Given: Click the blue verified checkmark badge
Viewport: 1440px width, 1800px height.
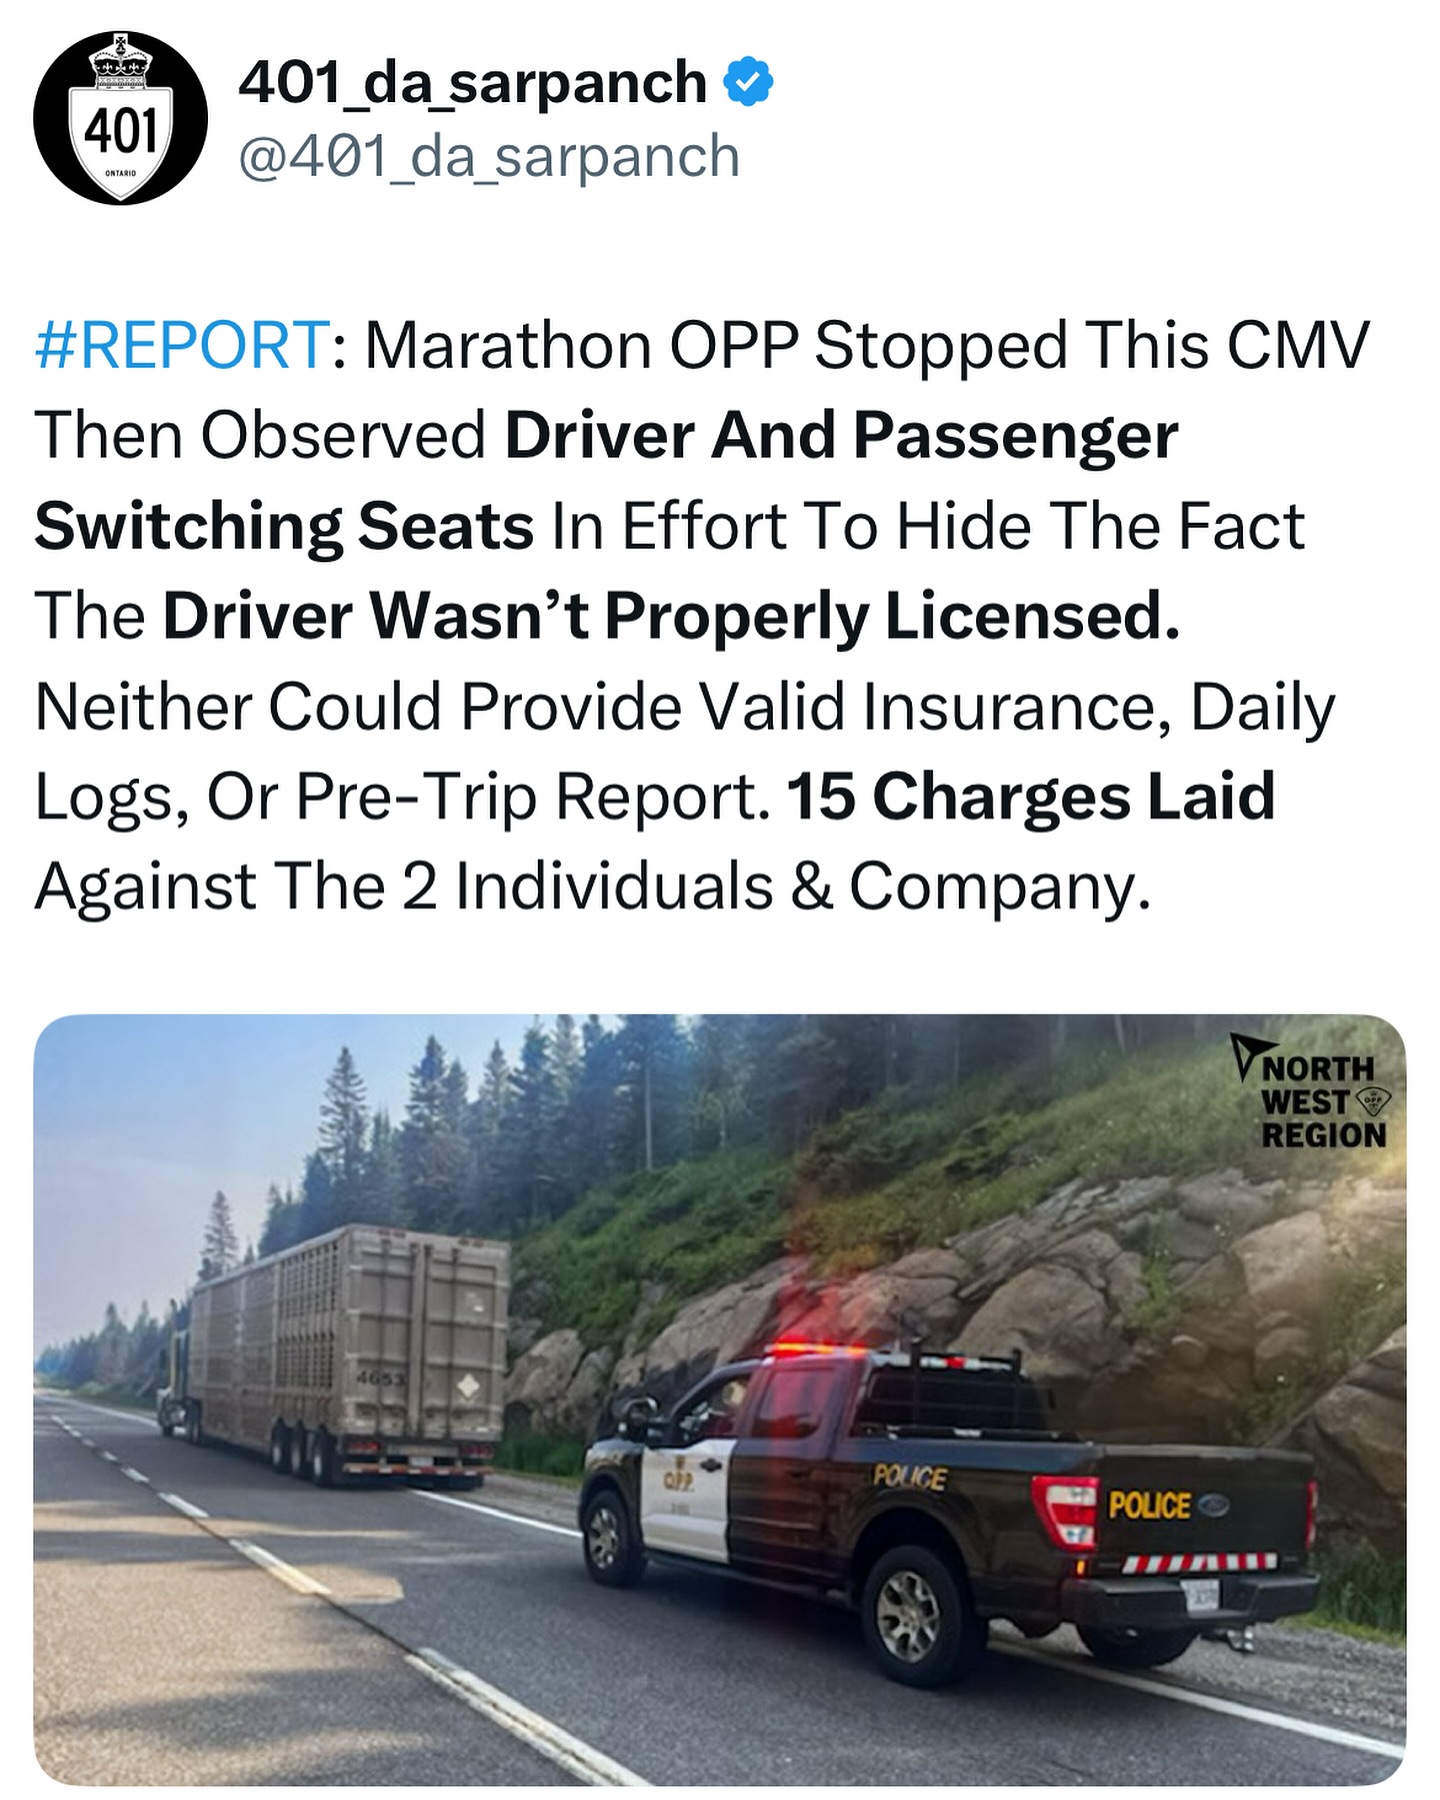Looking at the screenshot, I should coord(747,82).
